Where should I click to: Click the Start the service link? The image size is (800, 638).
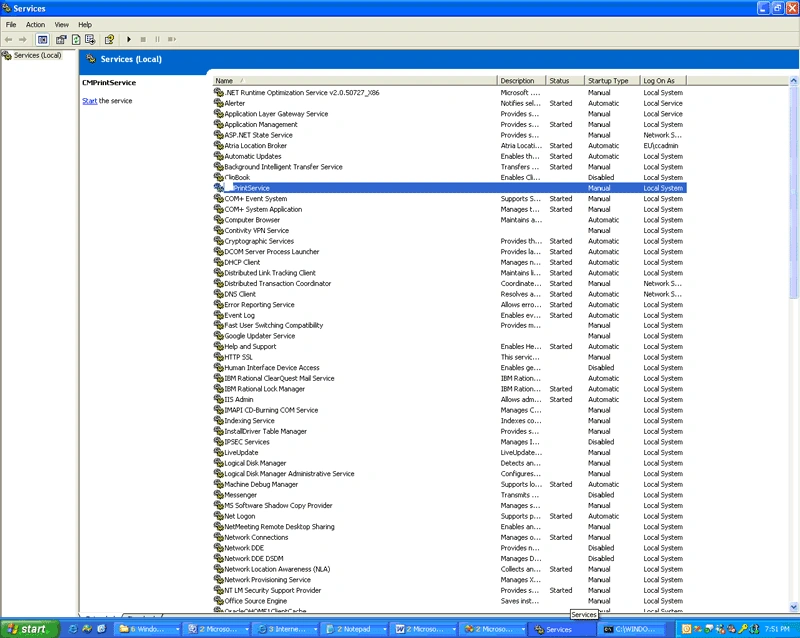pos(89,101)
